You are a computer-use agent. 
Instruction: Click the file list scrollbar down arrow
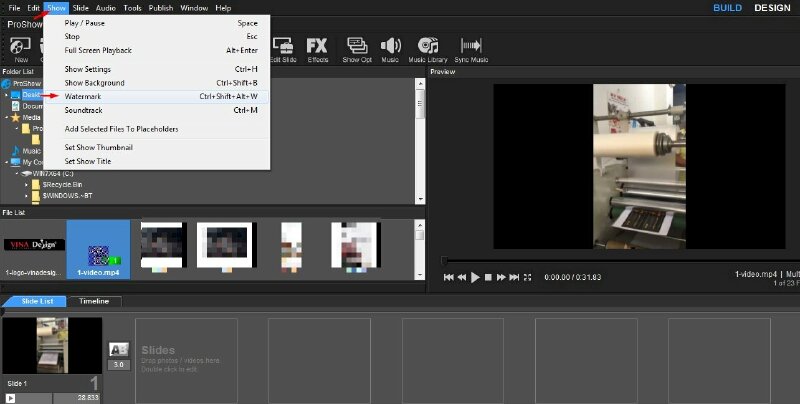[420, 275]
